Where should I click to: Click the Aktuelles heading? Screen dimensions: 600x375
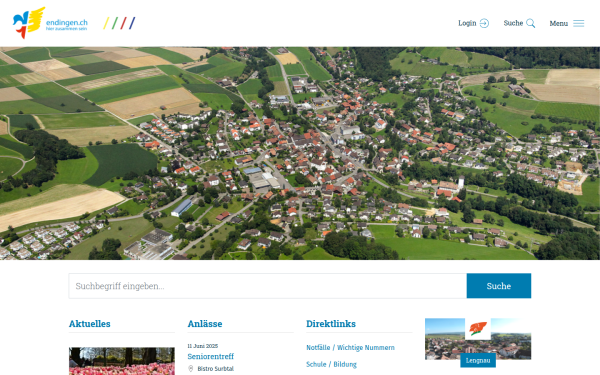[90, 324]
